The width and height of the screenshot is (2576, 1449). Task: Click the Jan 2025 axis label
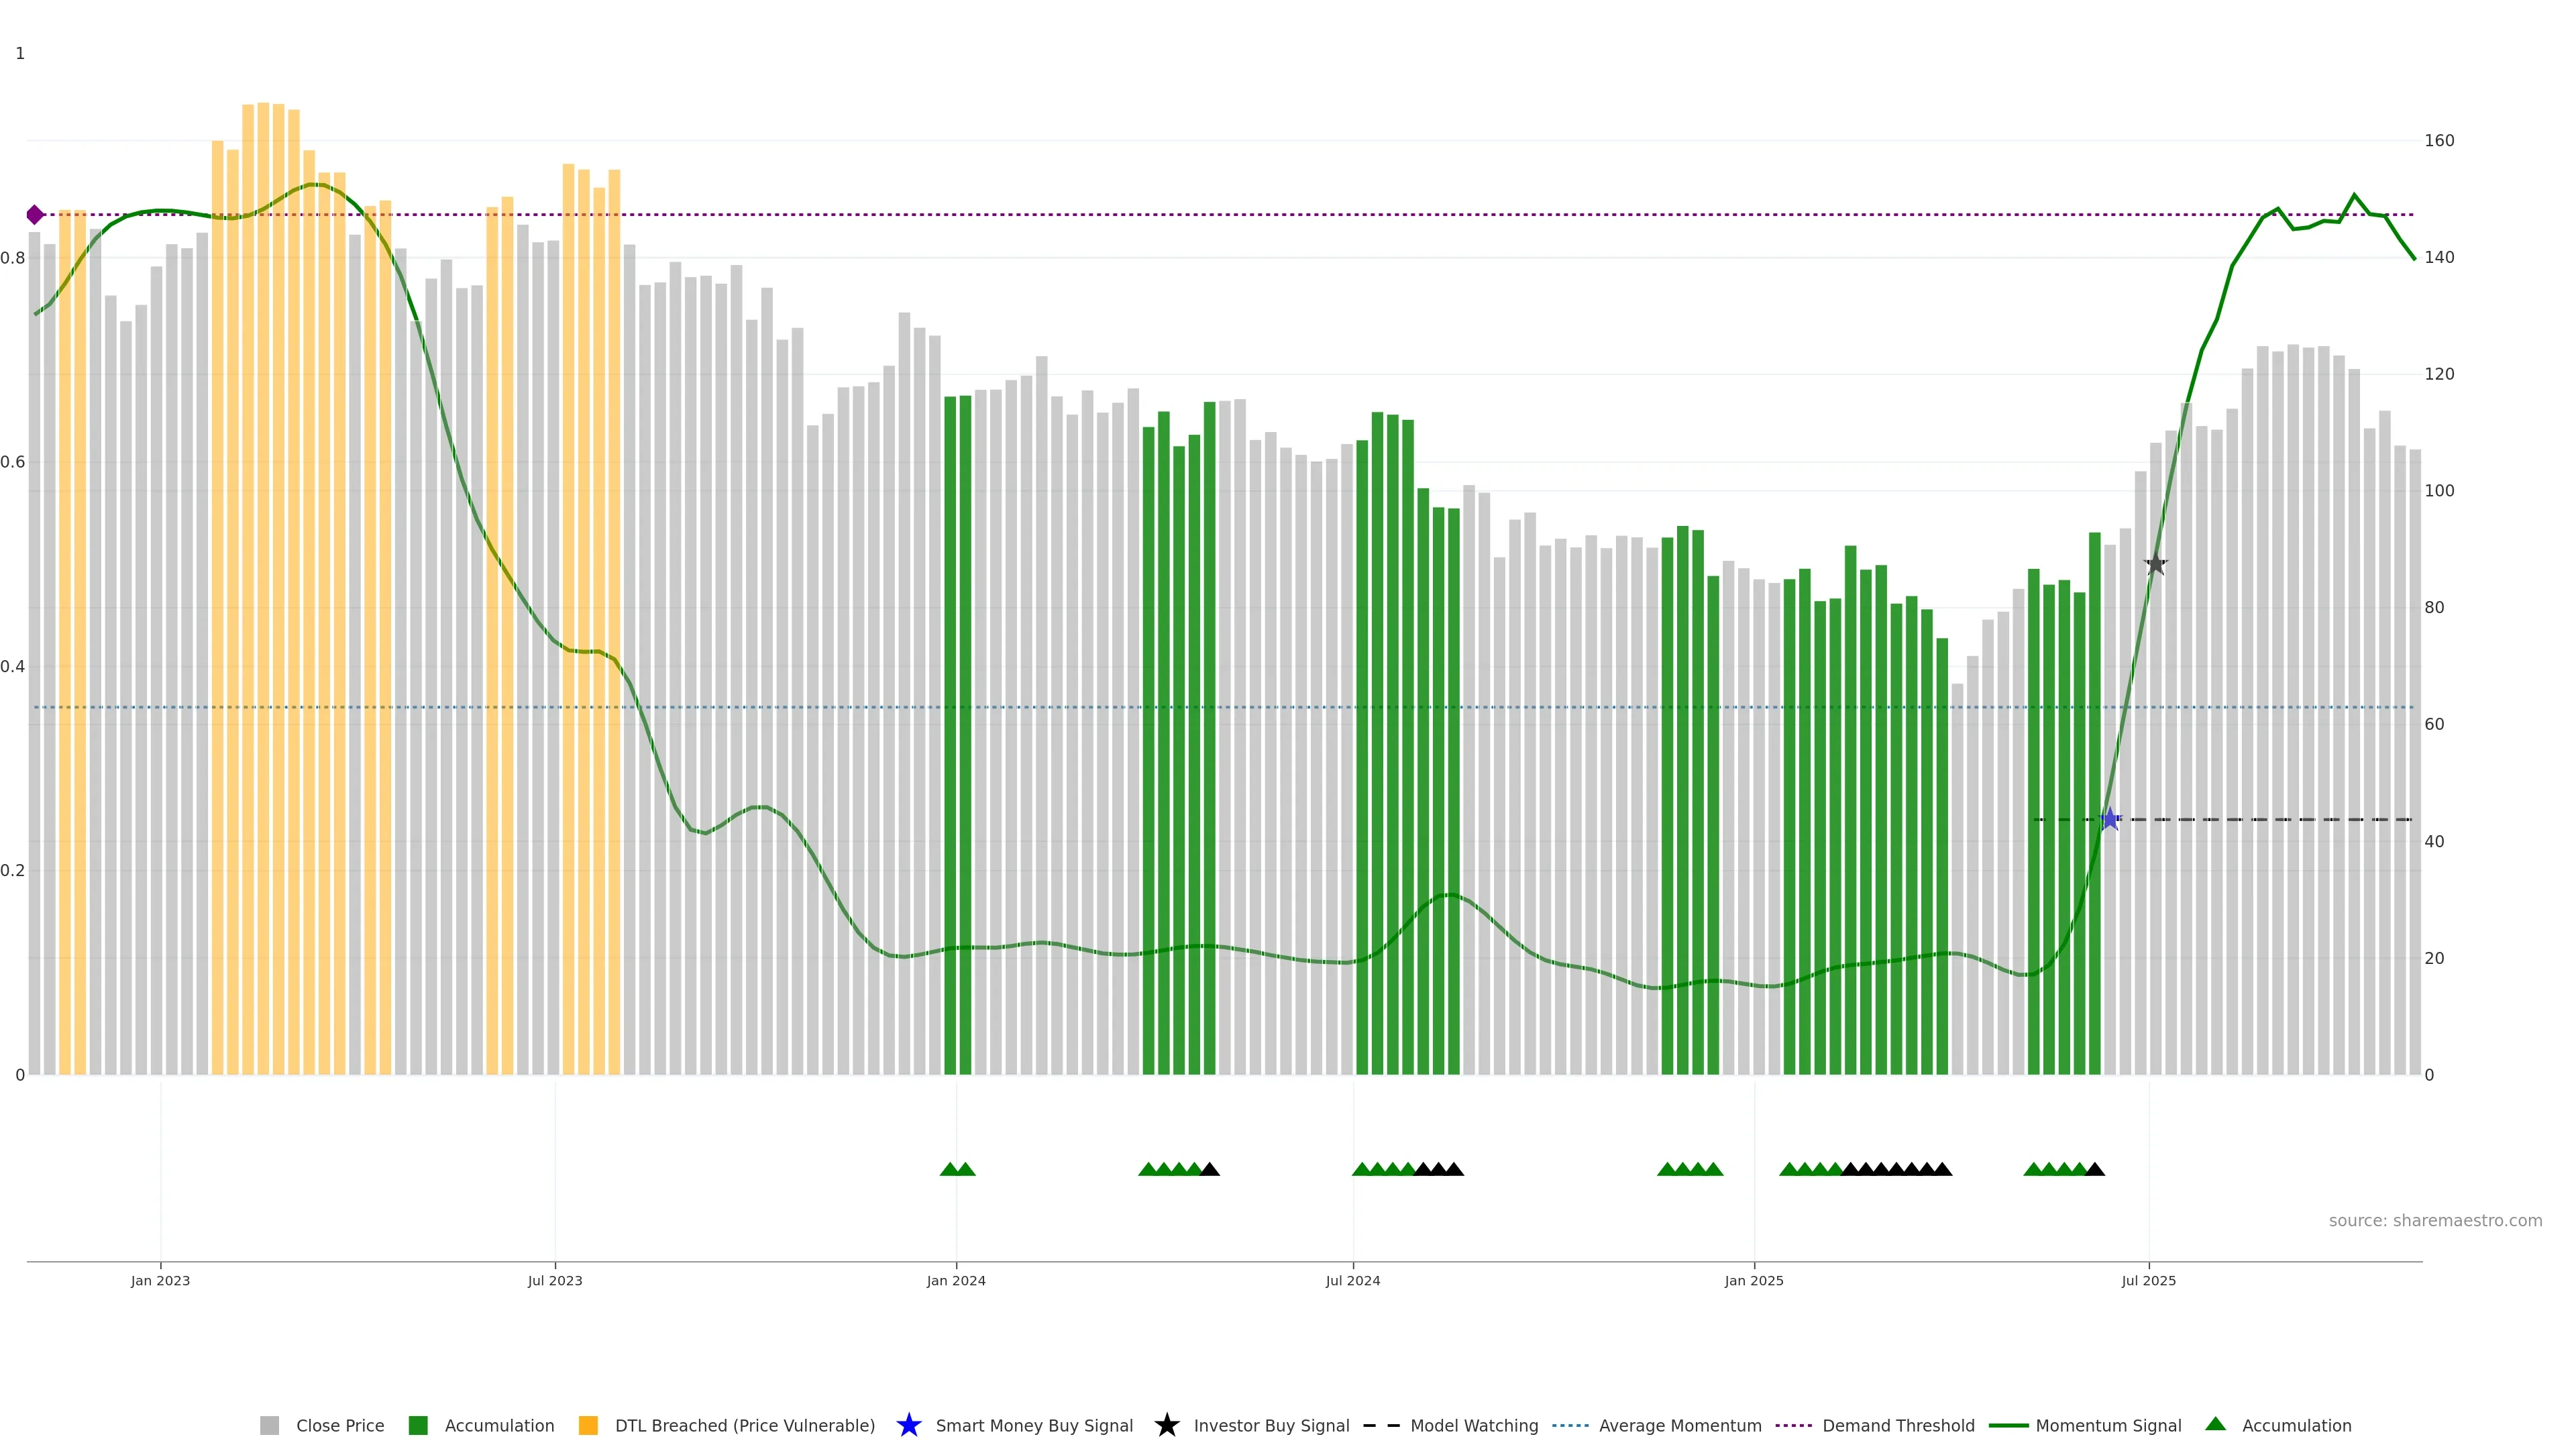click(1753, 1281)
